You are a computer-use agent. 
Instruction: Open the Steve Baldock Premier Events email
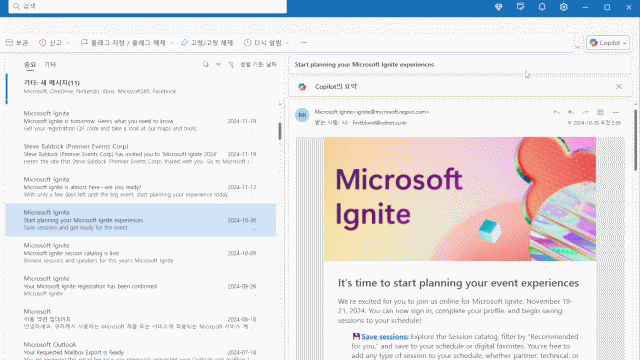pyautogui.click(x=140, y=154)
